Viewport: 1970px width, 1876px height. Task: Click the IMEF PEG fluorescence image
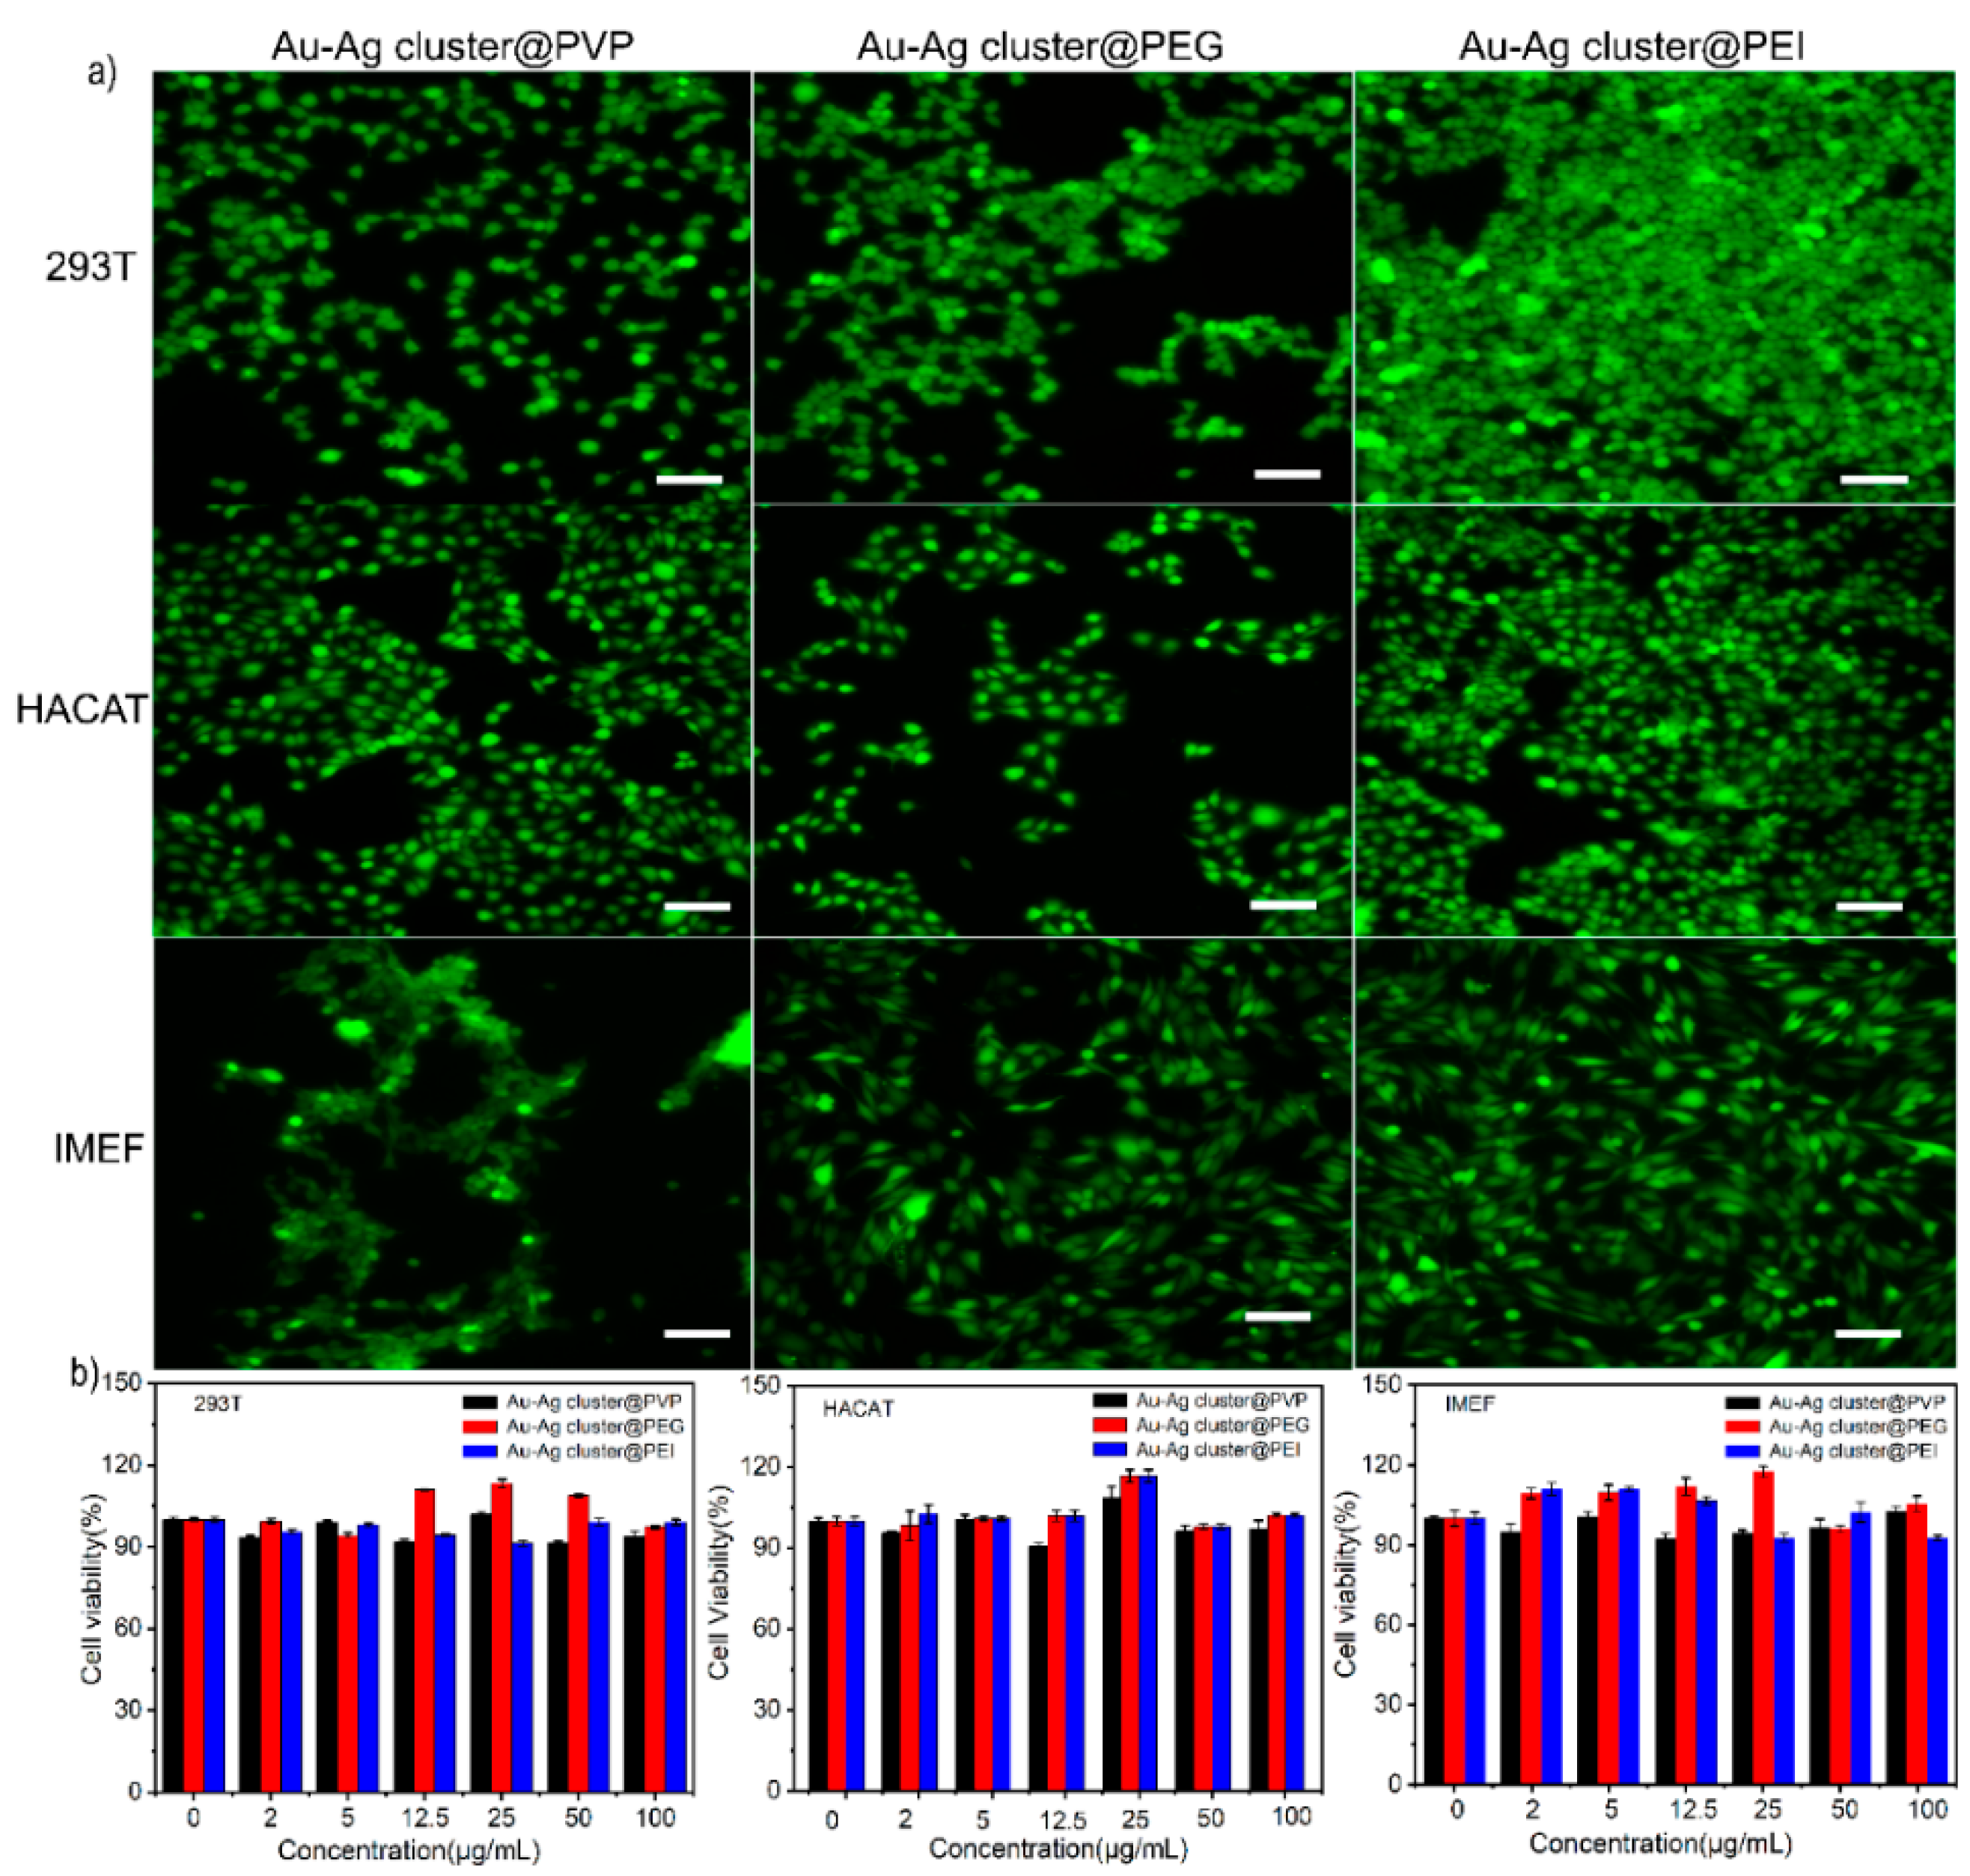1052,1152
